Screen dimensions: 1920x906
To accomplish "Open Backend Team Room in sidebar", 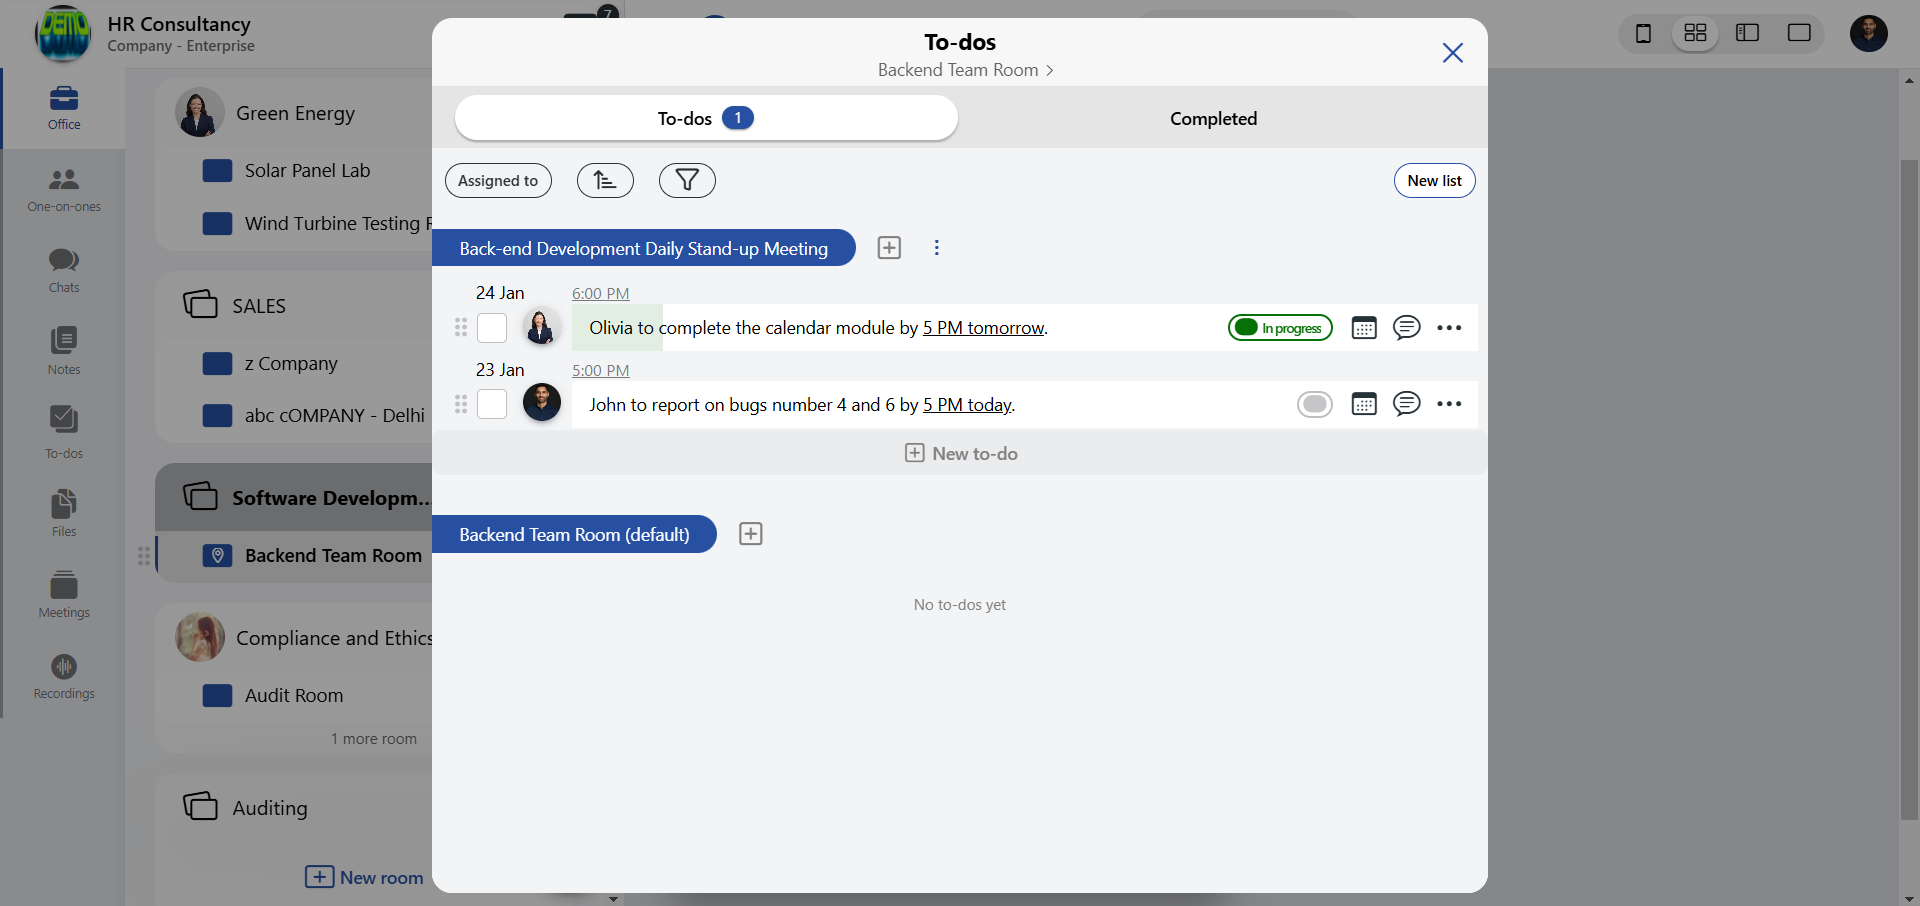I will (333, 555).
